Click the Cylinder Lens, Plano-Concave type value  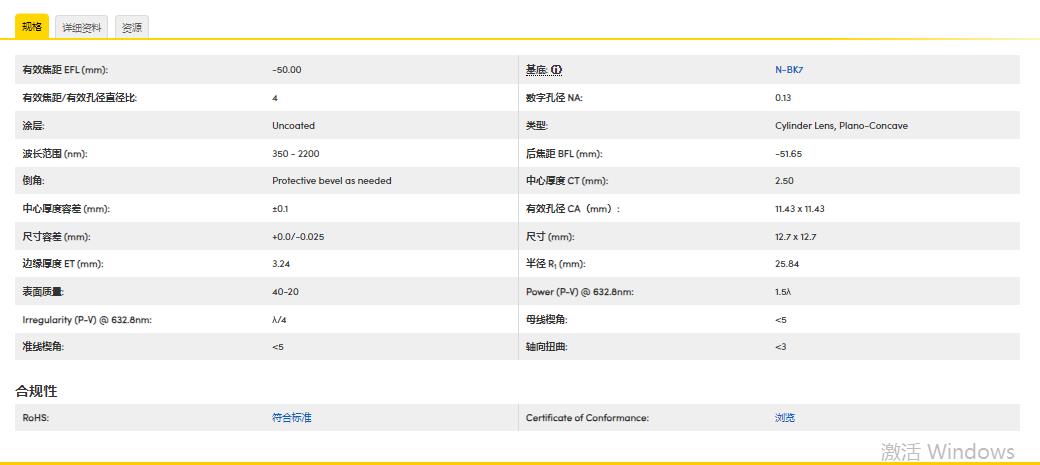(x=841, y=126)
